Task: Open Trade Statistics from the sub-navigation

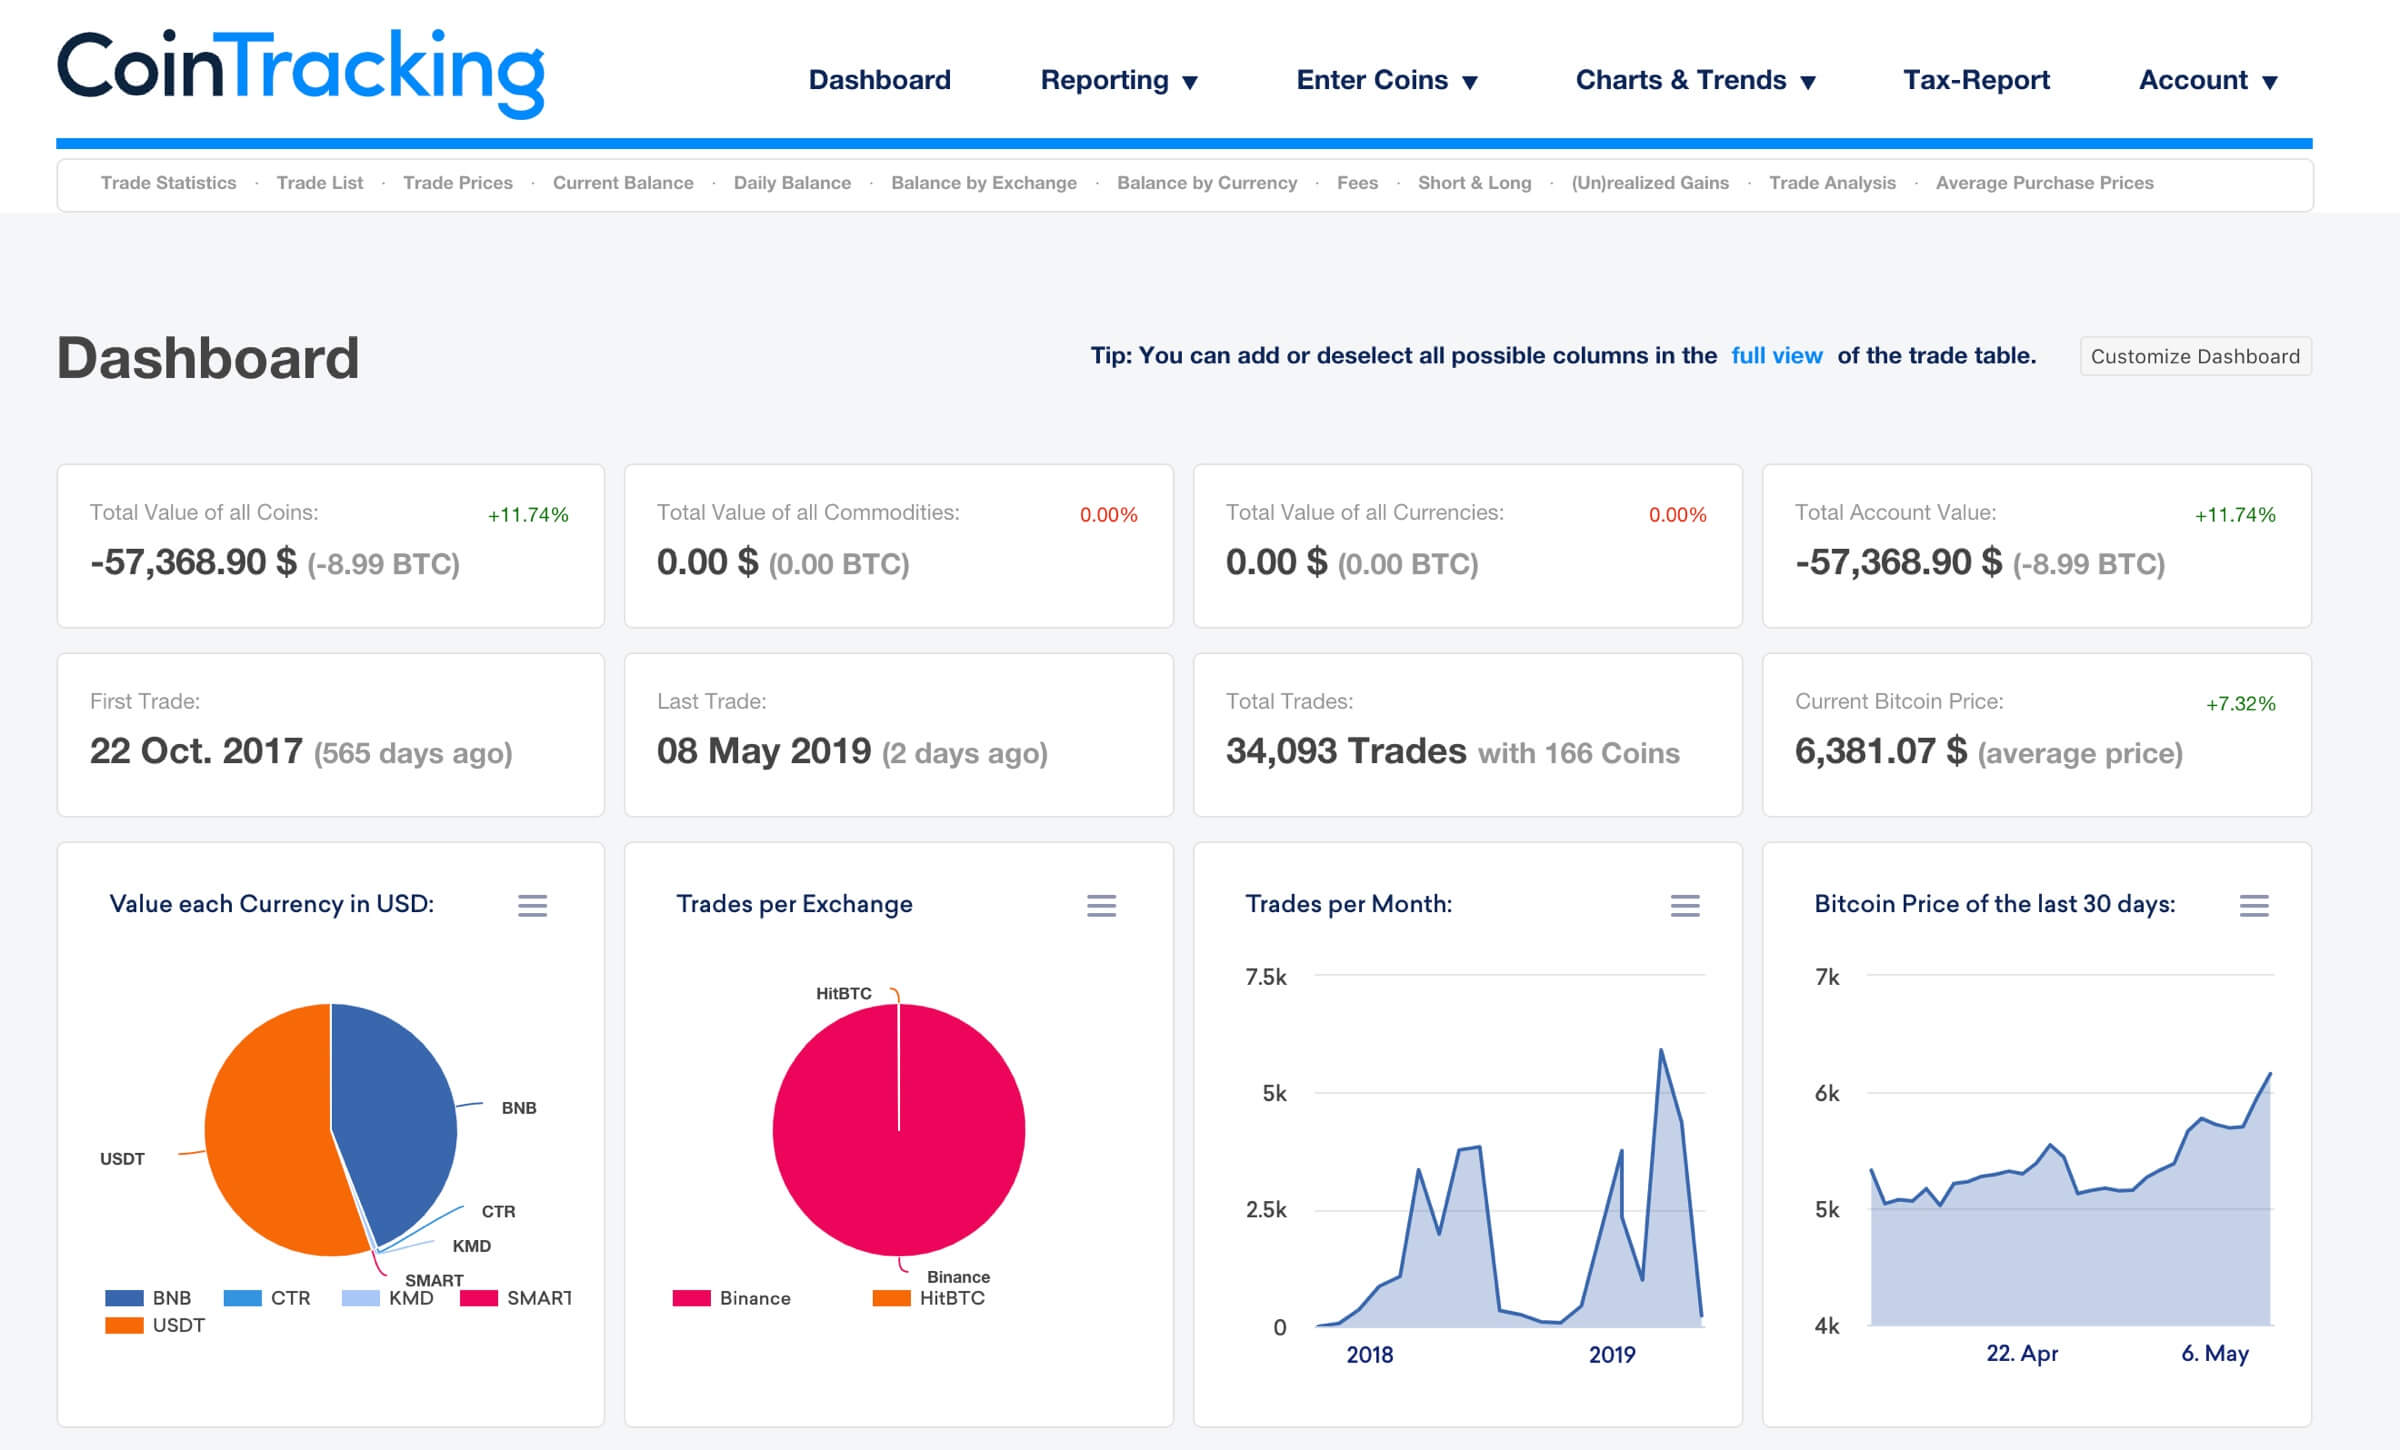Action: pyautogui.click(x=167, y=183)
